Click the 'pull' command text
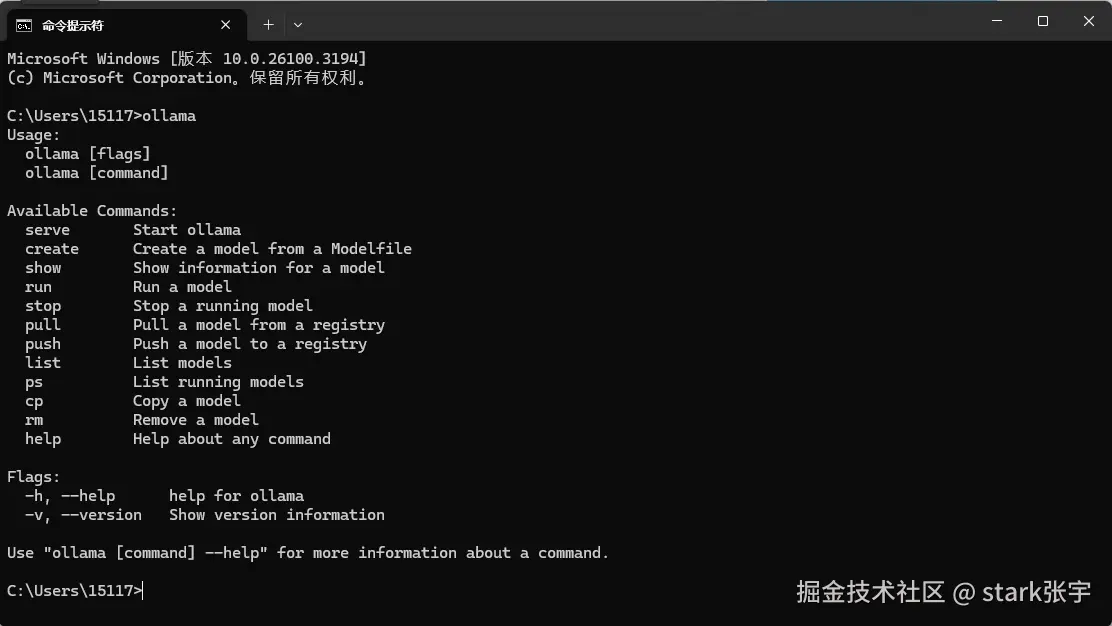Image resolution: width=1112 pixels, height=626 pixels. pyautogui.click(x=43, y=325)
